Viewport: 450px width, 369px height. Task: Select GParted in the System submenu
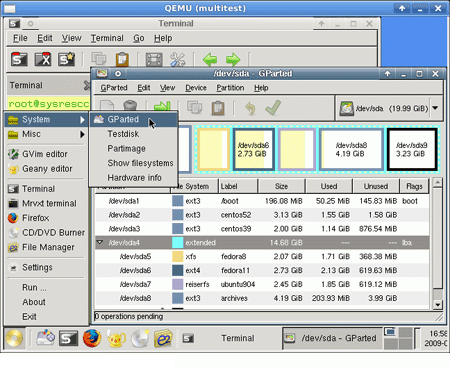[133, 120]
